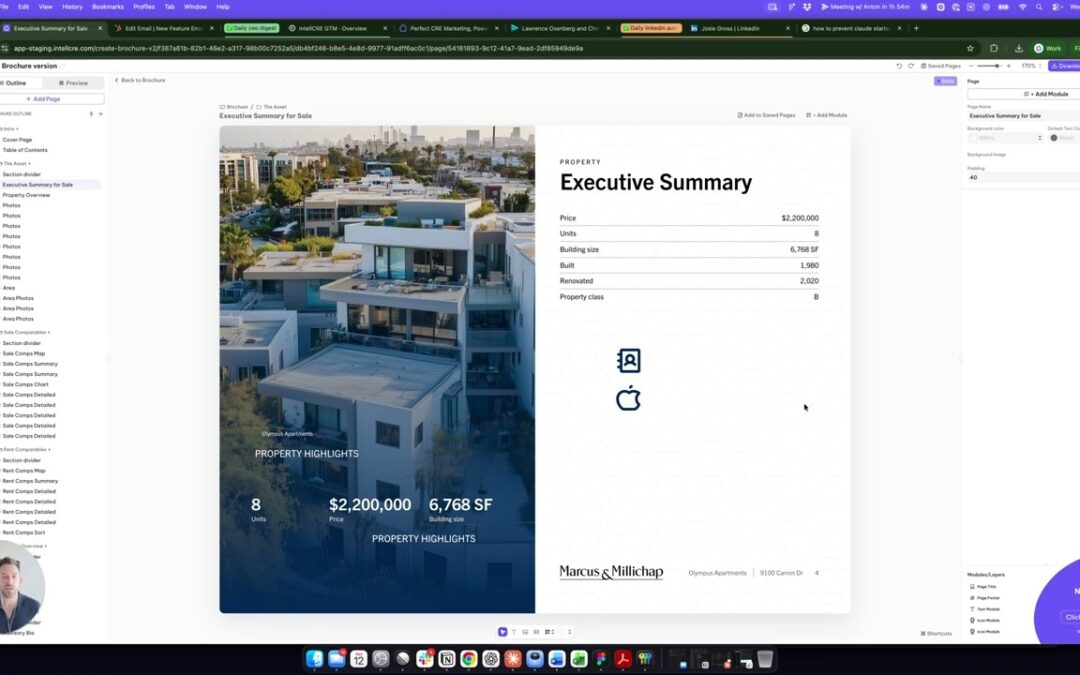This screenshot has width=1080, height=675.
Task: Open the History menu
Action: coord(72,7)
